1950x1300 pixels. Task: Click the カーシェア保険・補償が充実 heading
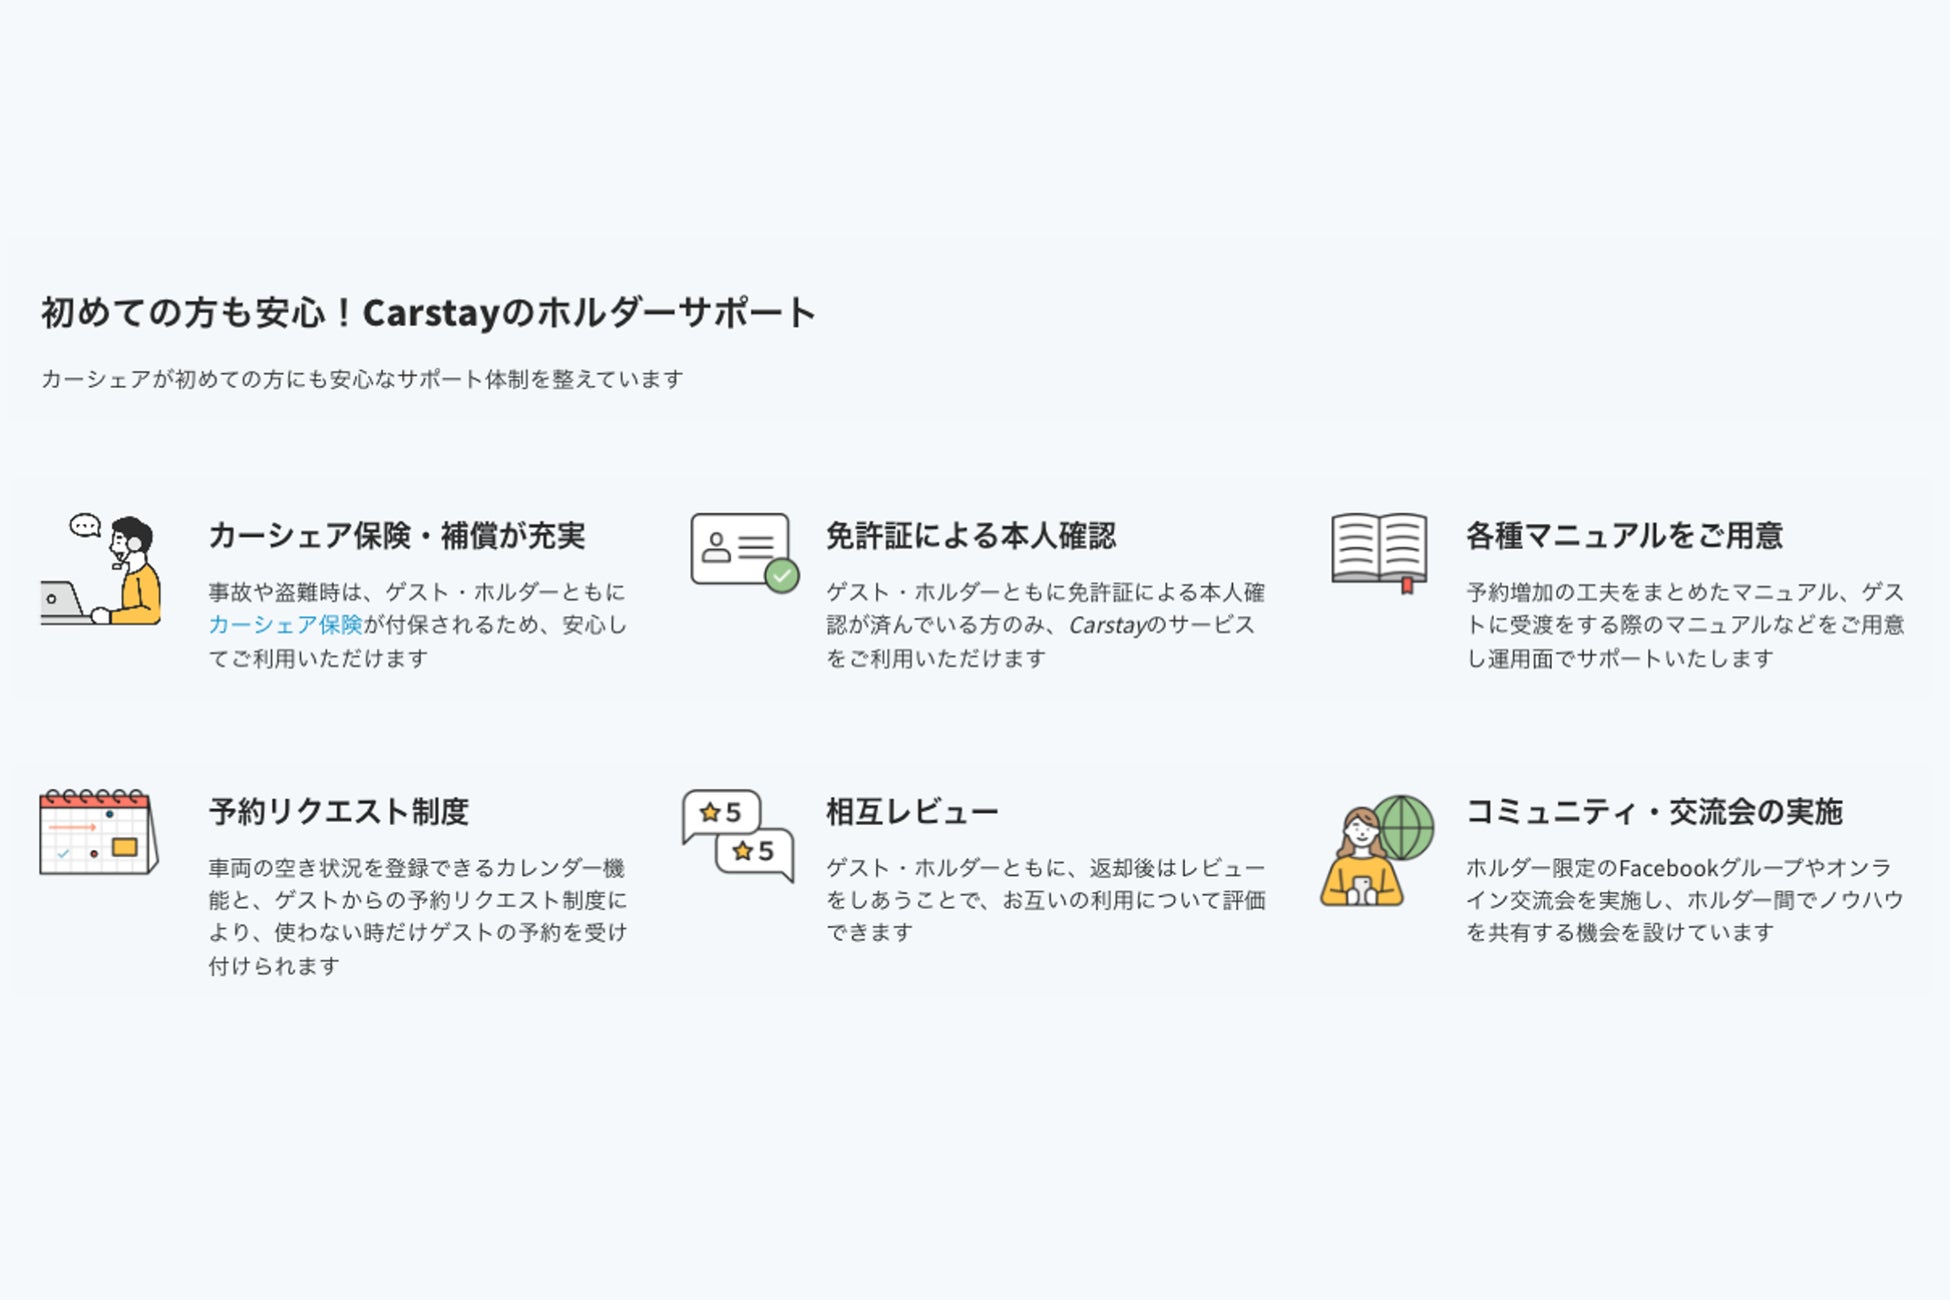point(396,536)
